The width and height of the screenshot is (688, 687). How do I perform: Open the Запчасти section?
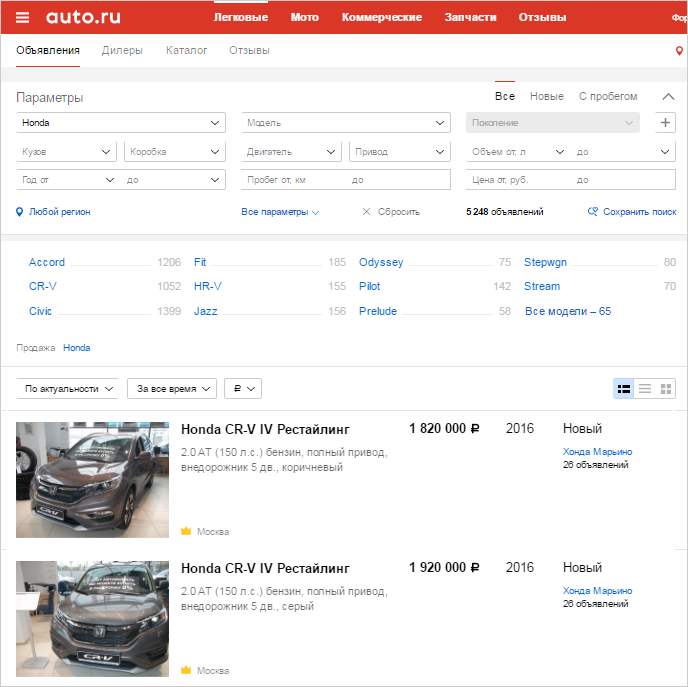[470, 17]
